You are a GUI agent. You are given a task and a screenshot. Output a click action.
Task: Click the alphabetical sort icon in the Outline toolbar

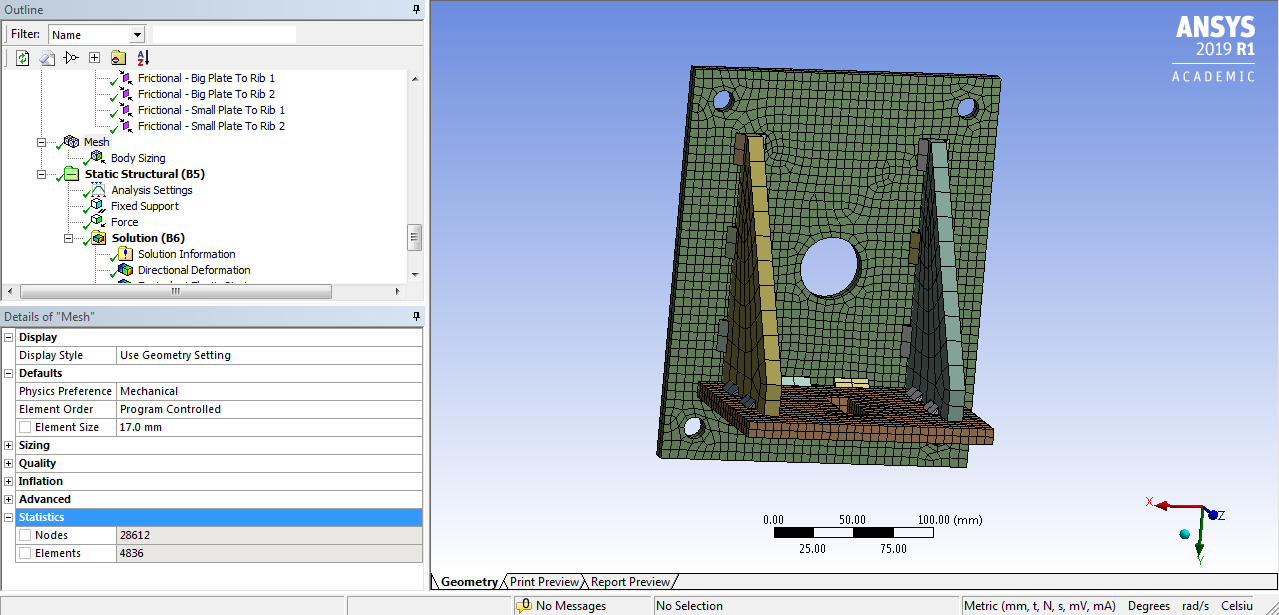141,58
